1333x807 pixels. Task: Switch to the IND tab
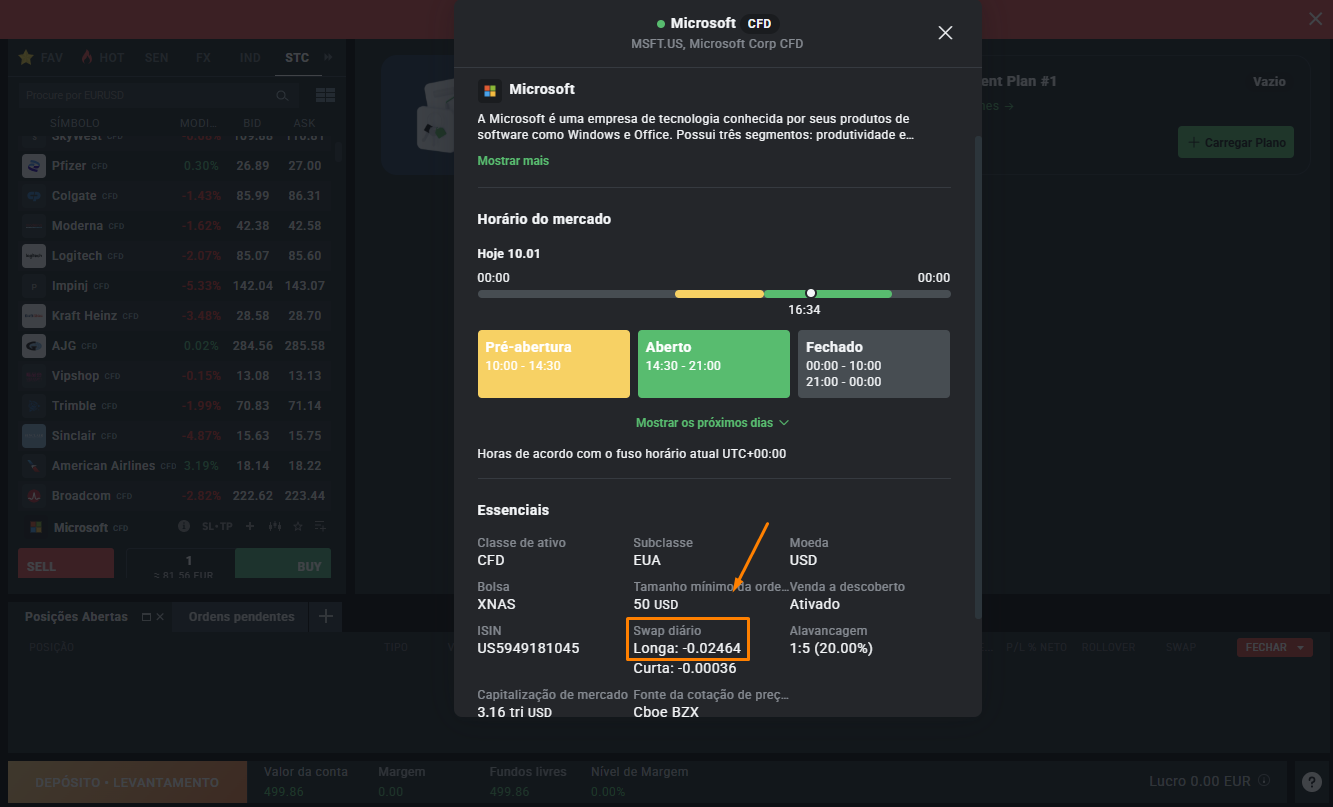(250, 58)
